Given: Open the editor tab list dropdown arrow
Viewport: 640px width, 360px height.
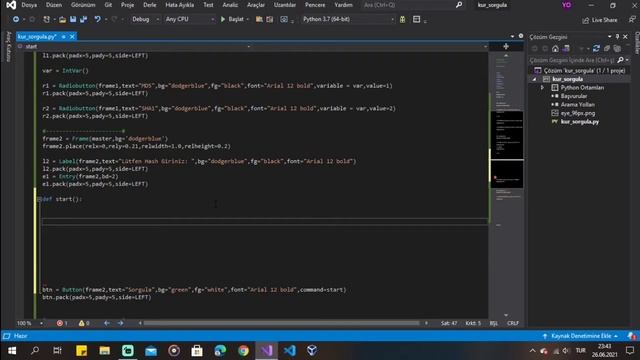Looking at the screenshot, I should click(512, 36).
